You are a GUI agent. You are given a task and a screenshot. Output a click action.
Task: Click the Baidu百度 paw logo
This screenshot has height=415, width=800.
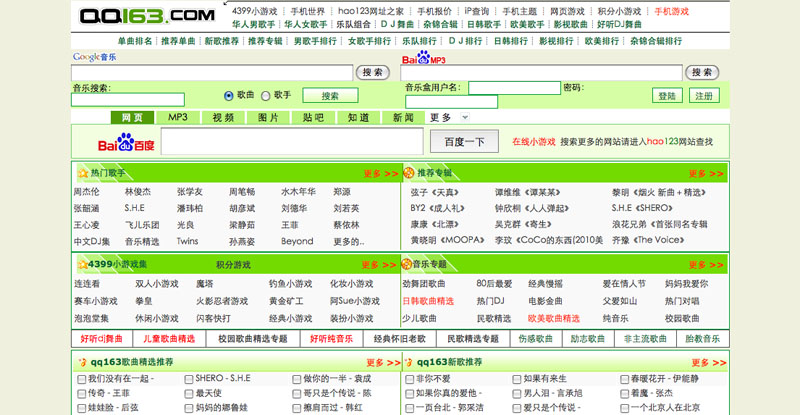(x=126, y=142)
